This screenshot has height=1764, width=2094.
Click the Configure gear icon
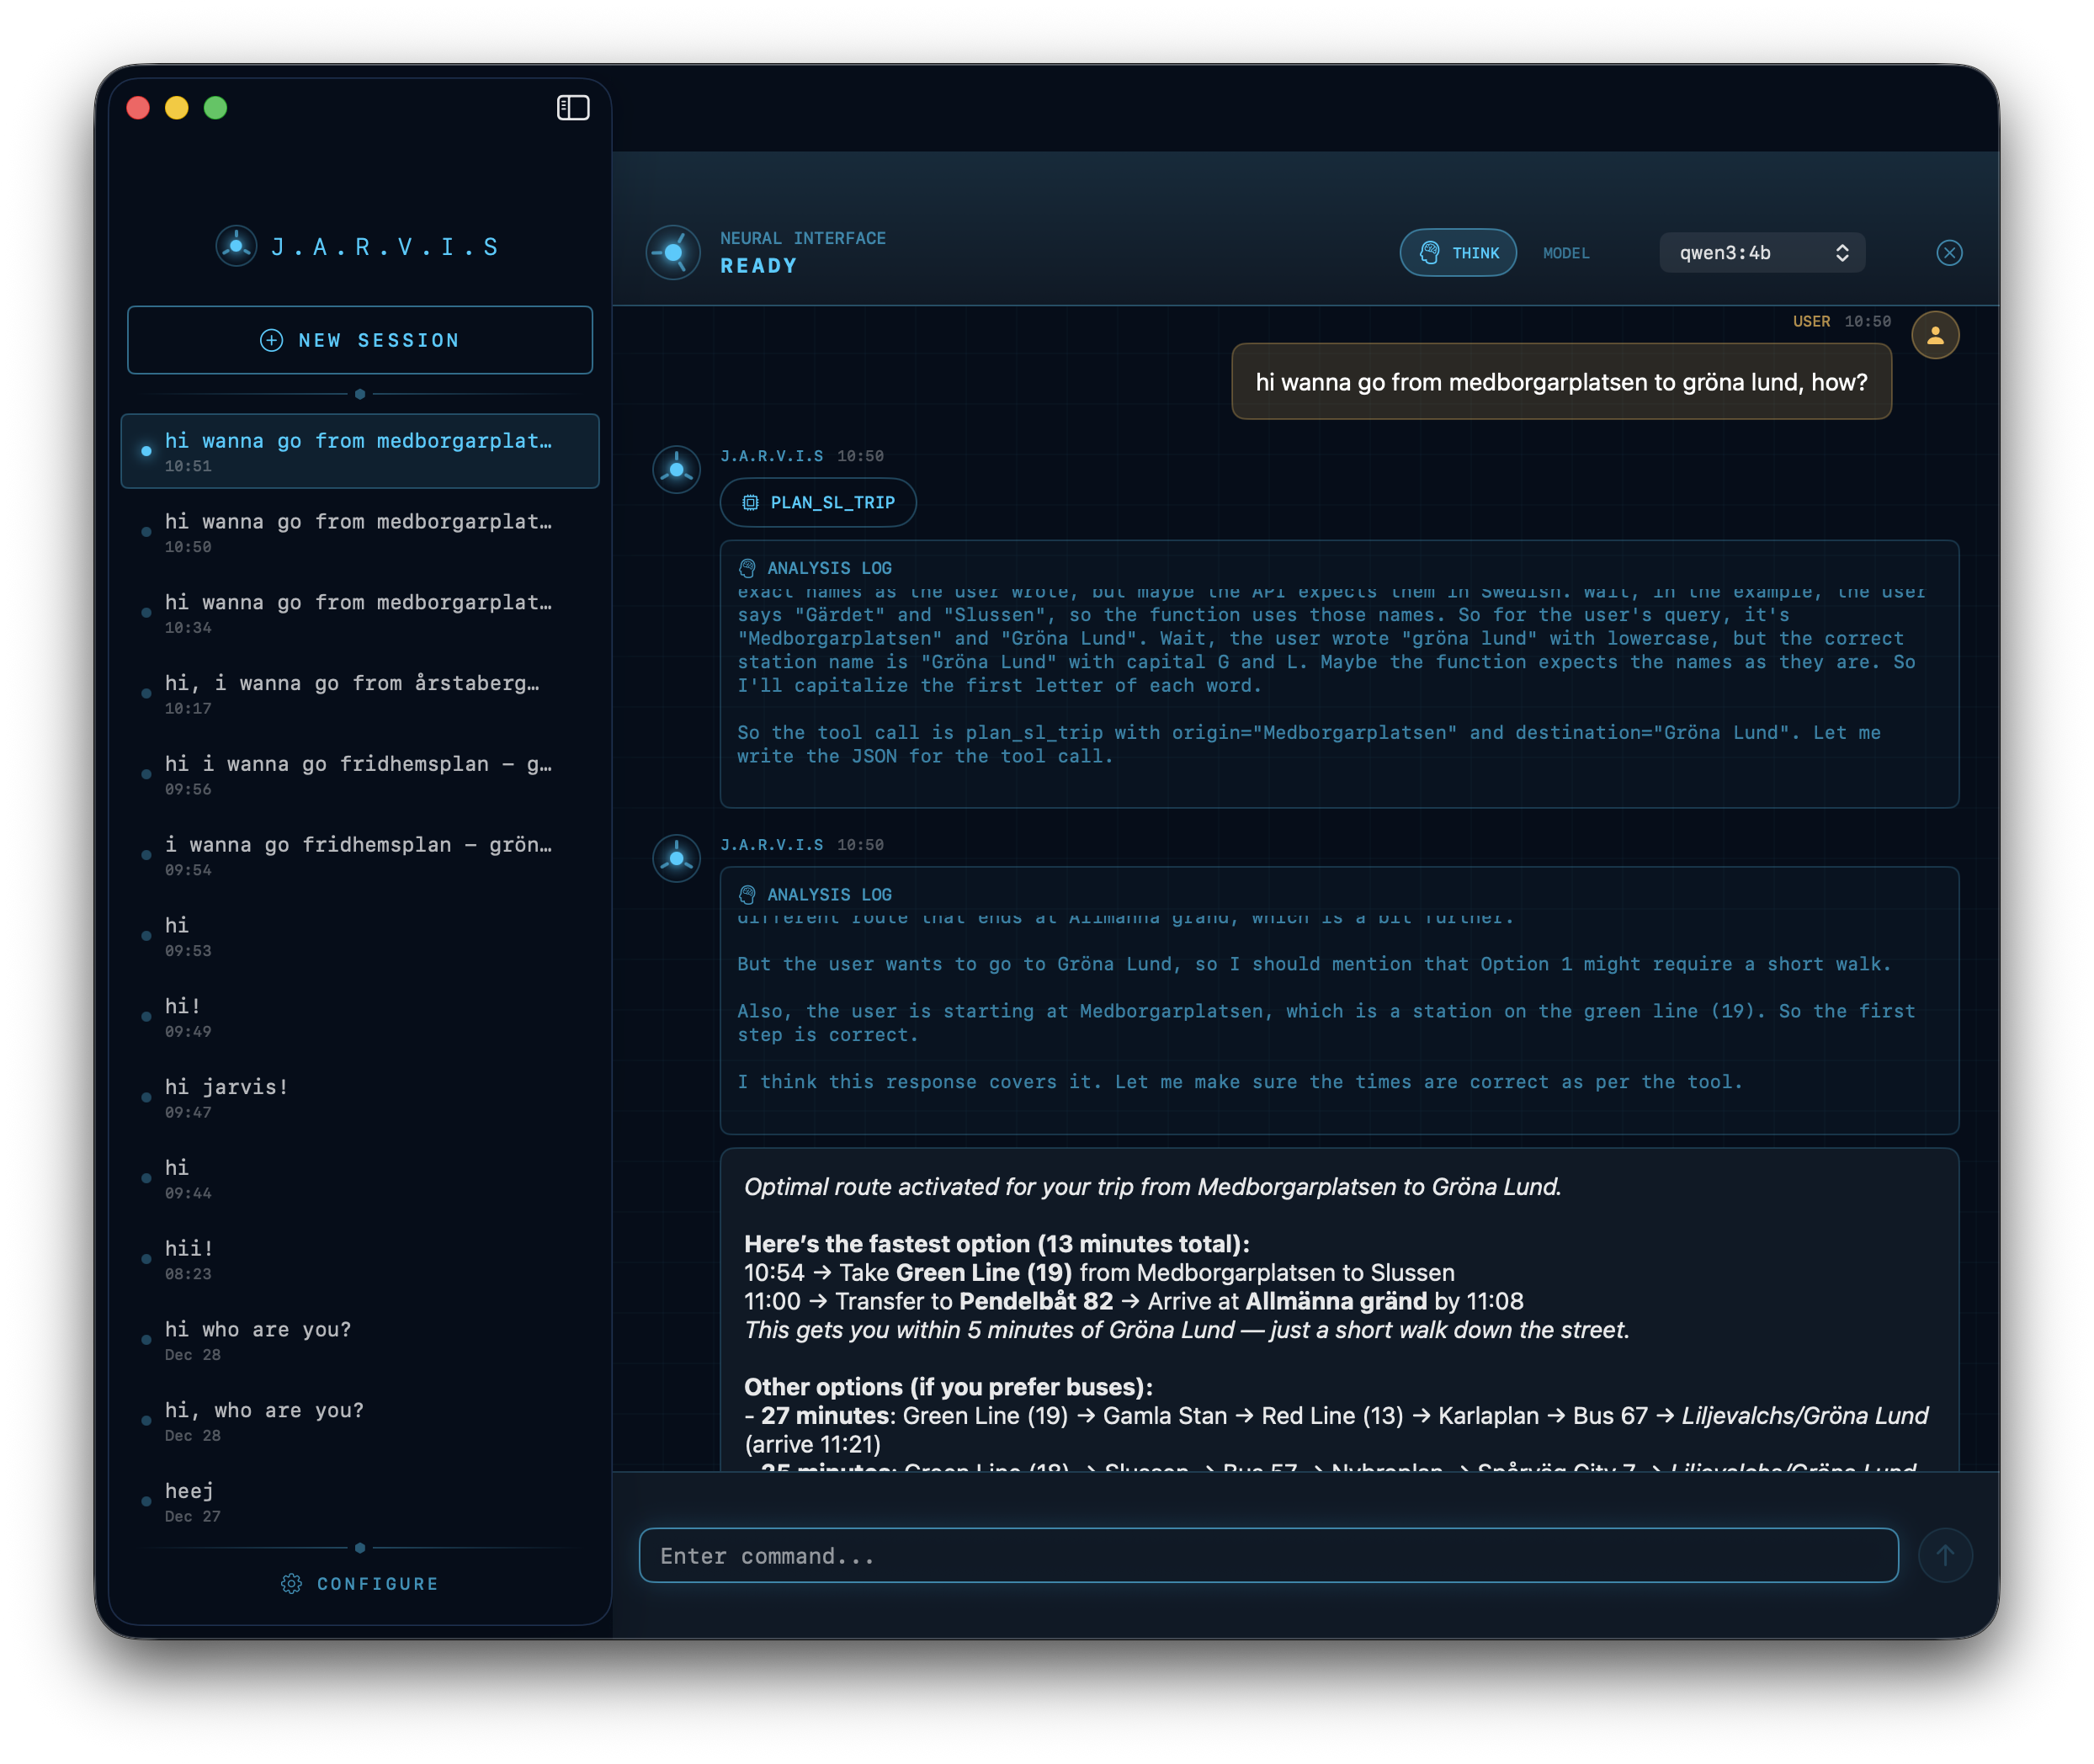(291, 1584)
